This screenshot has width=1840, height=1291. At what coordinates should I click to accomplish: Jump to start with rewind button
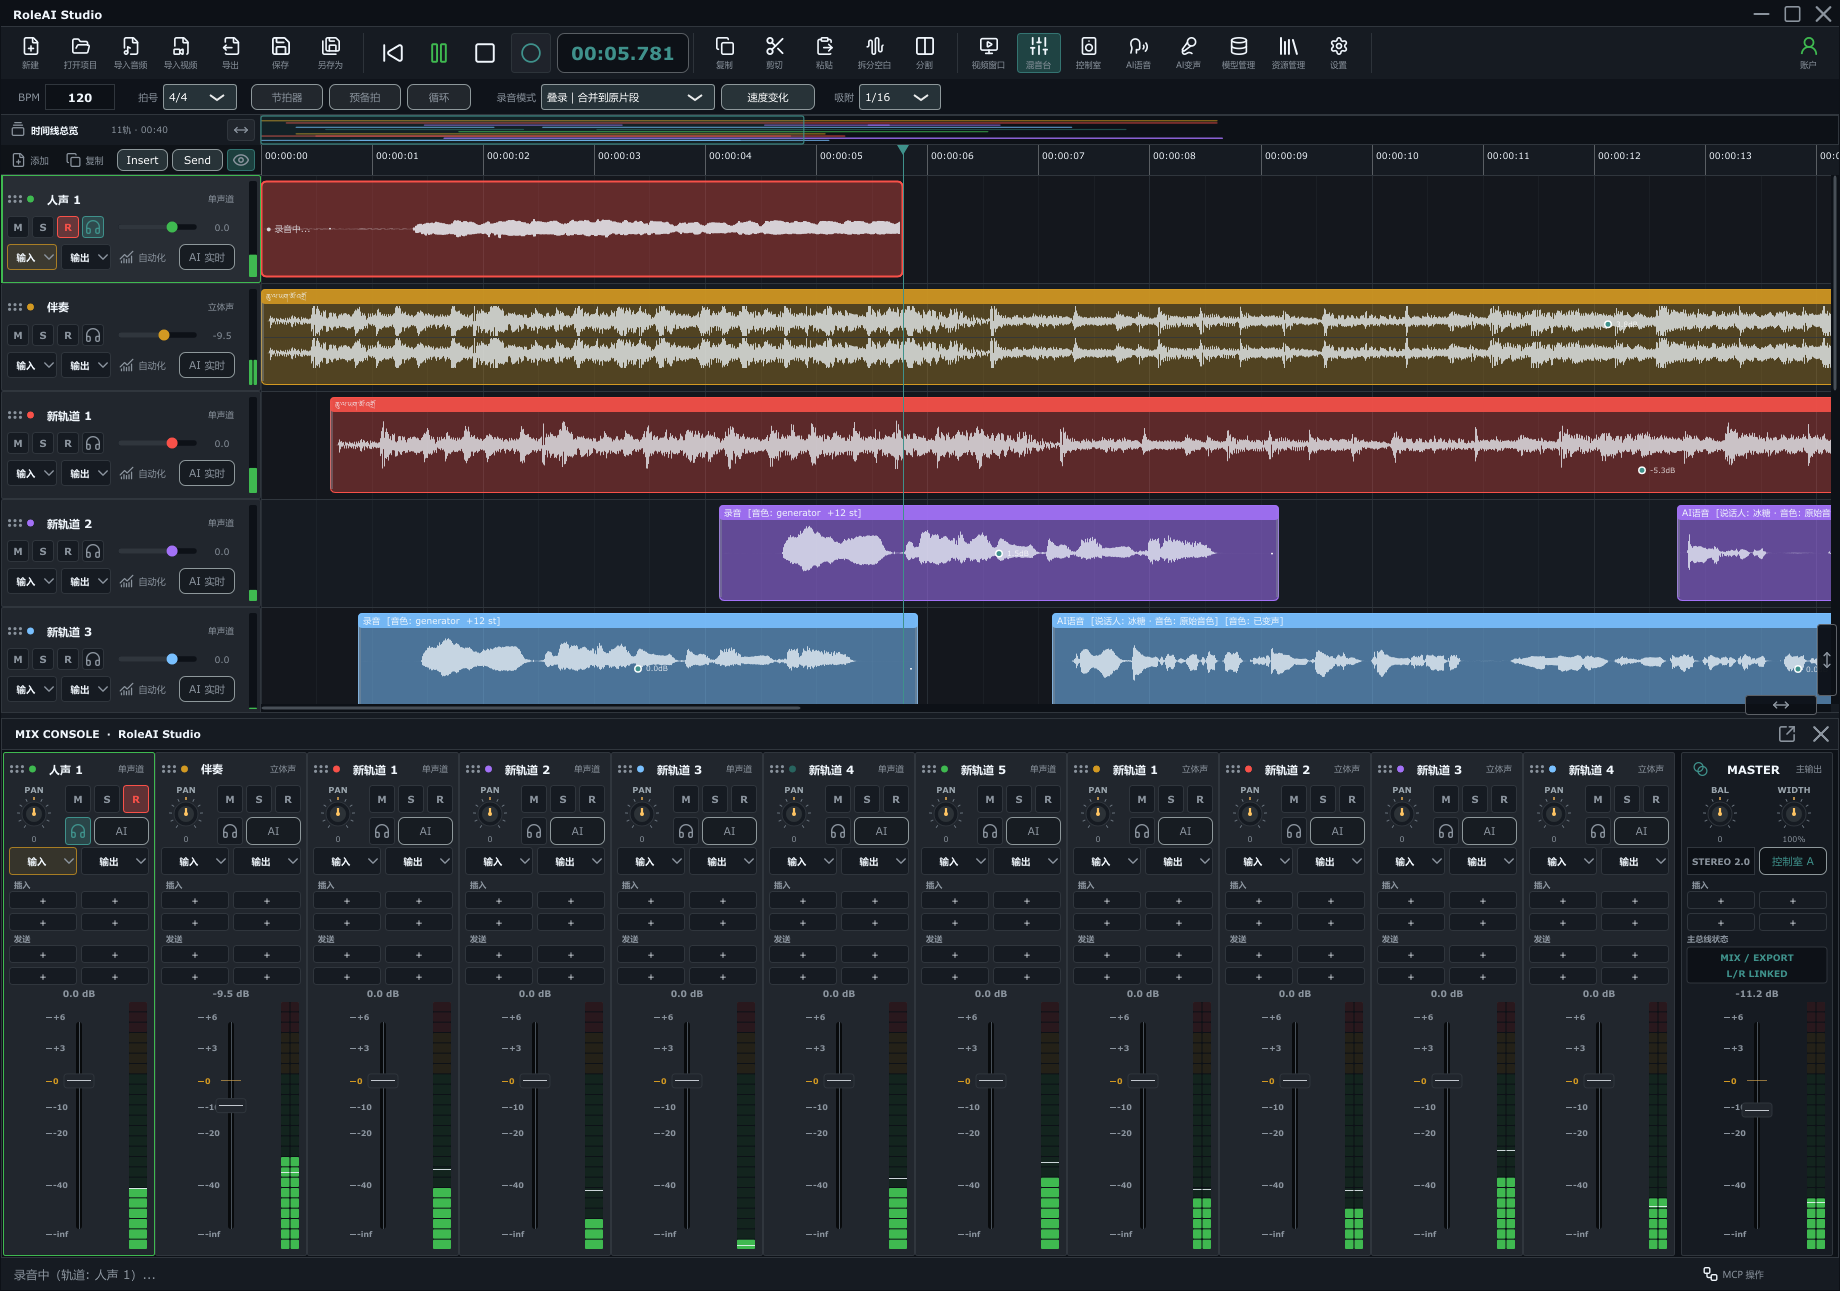(393, 53)
